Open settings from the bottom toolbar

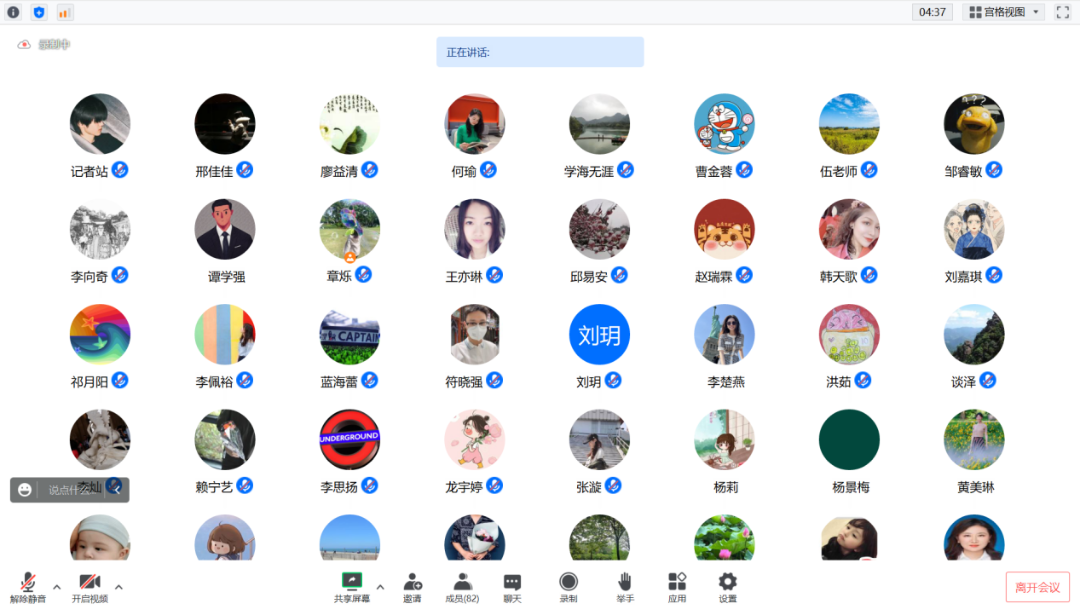(727, 582)
